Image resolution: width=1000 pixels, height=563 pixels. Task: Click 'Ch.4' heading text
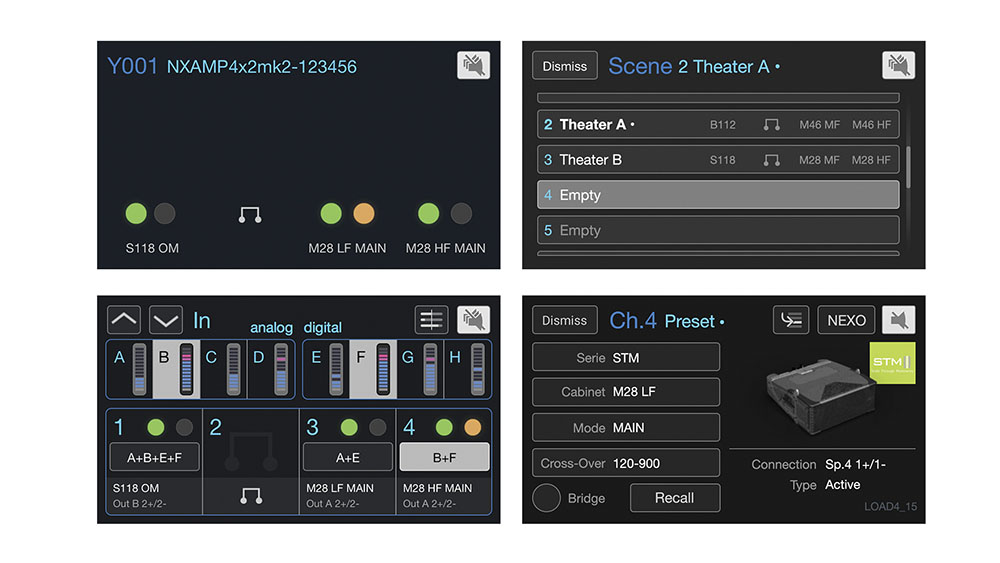633,320
